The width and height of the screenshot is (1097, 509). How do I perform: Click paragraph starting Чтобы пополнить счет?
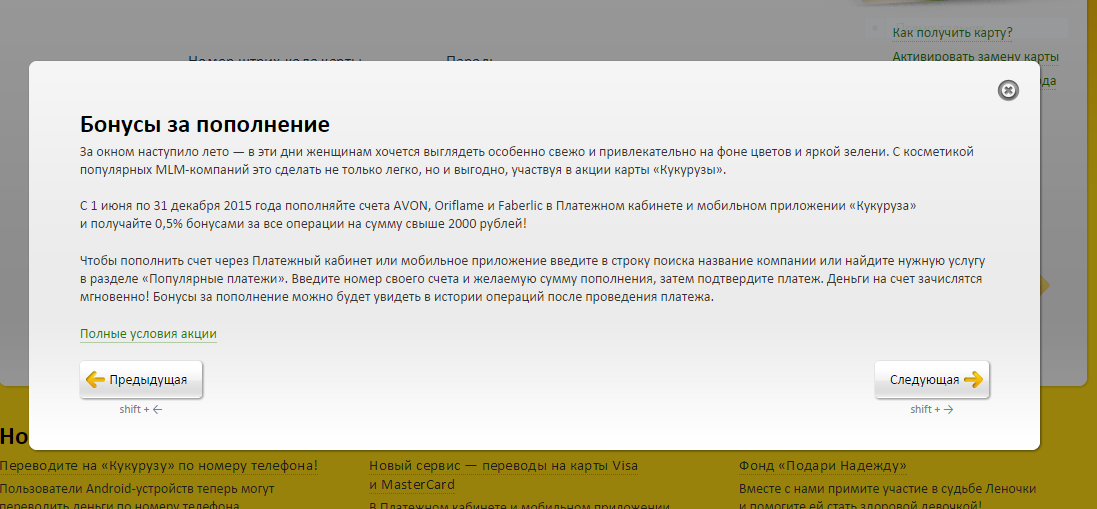coord(532,278)
